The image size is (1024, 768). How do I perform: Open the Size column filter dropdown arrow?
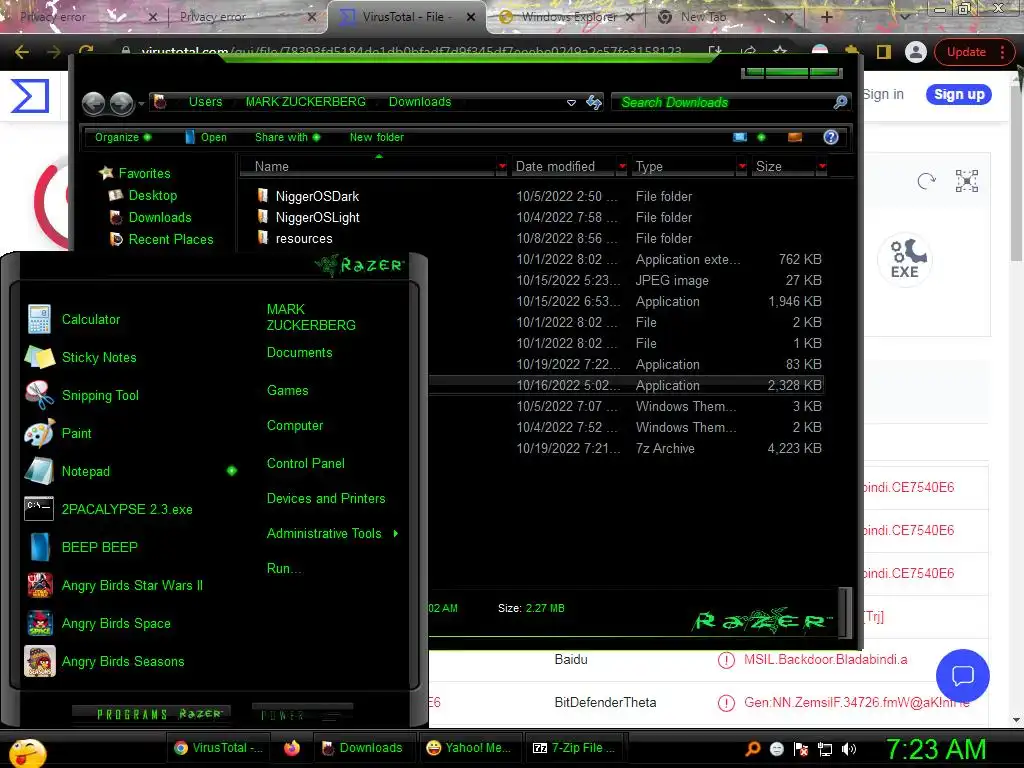coord(822,167)
